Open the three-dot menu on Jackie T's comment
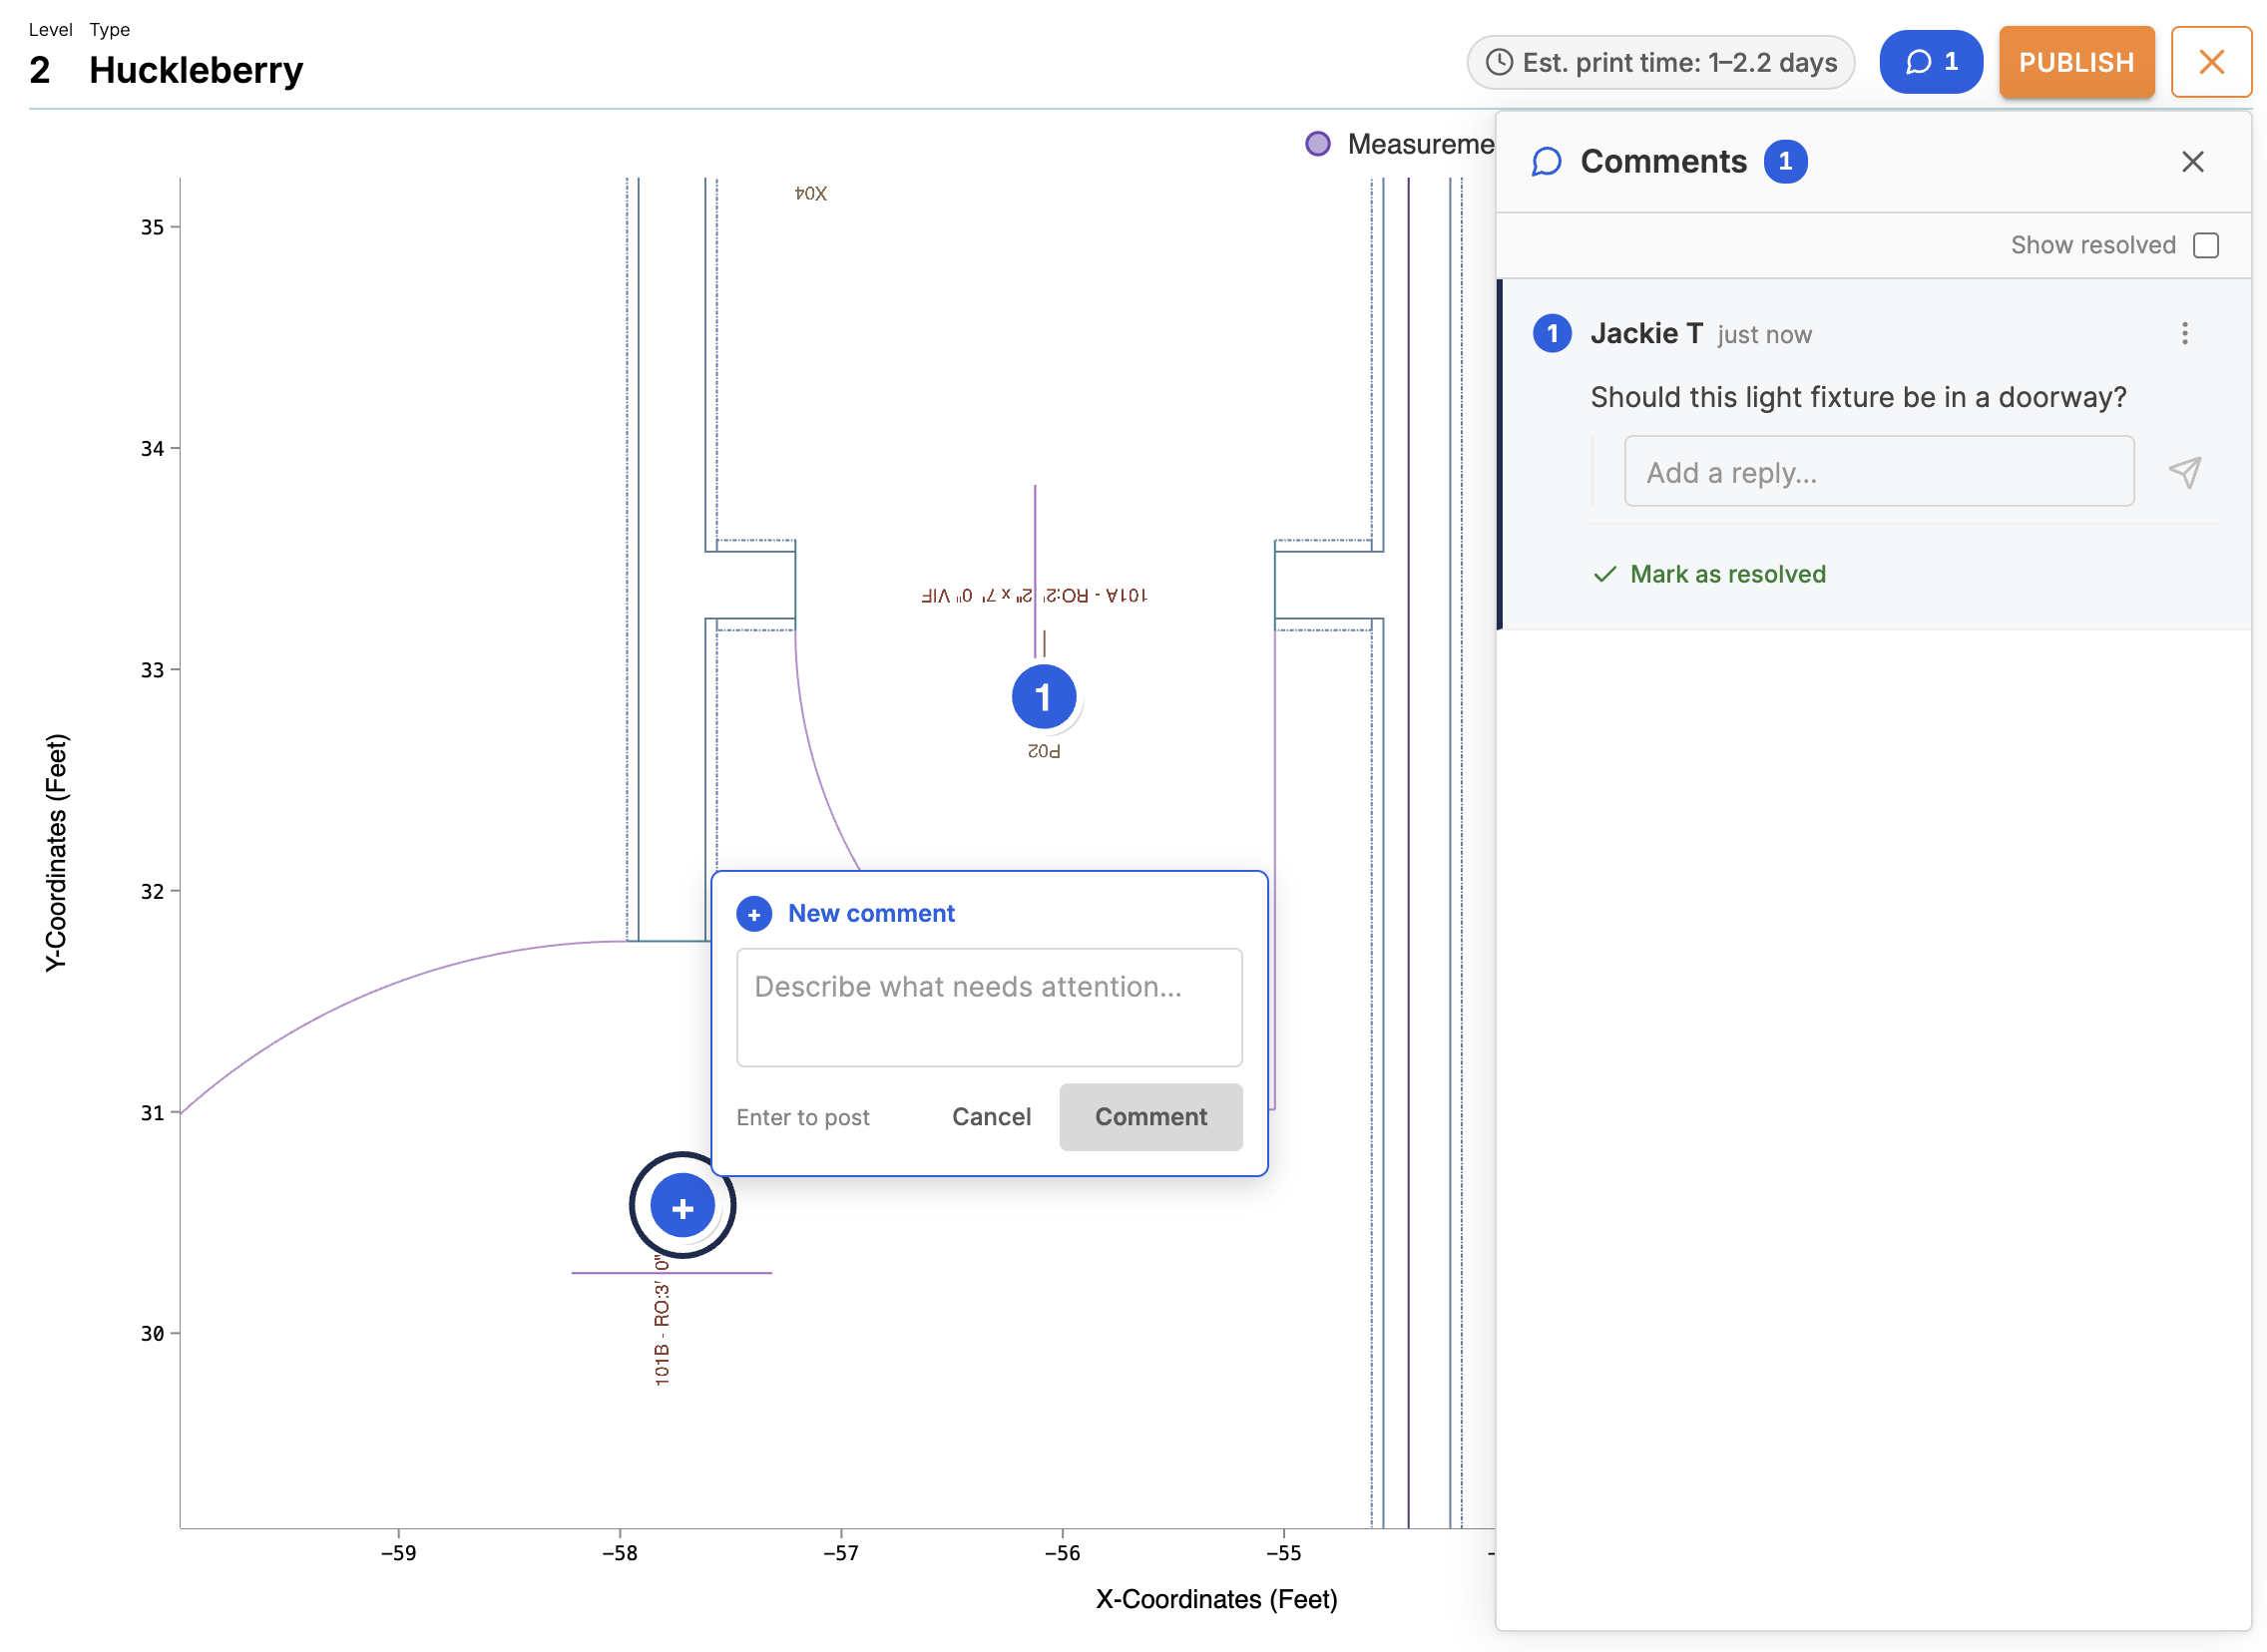 (x=2184, y=333)
